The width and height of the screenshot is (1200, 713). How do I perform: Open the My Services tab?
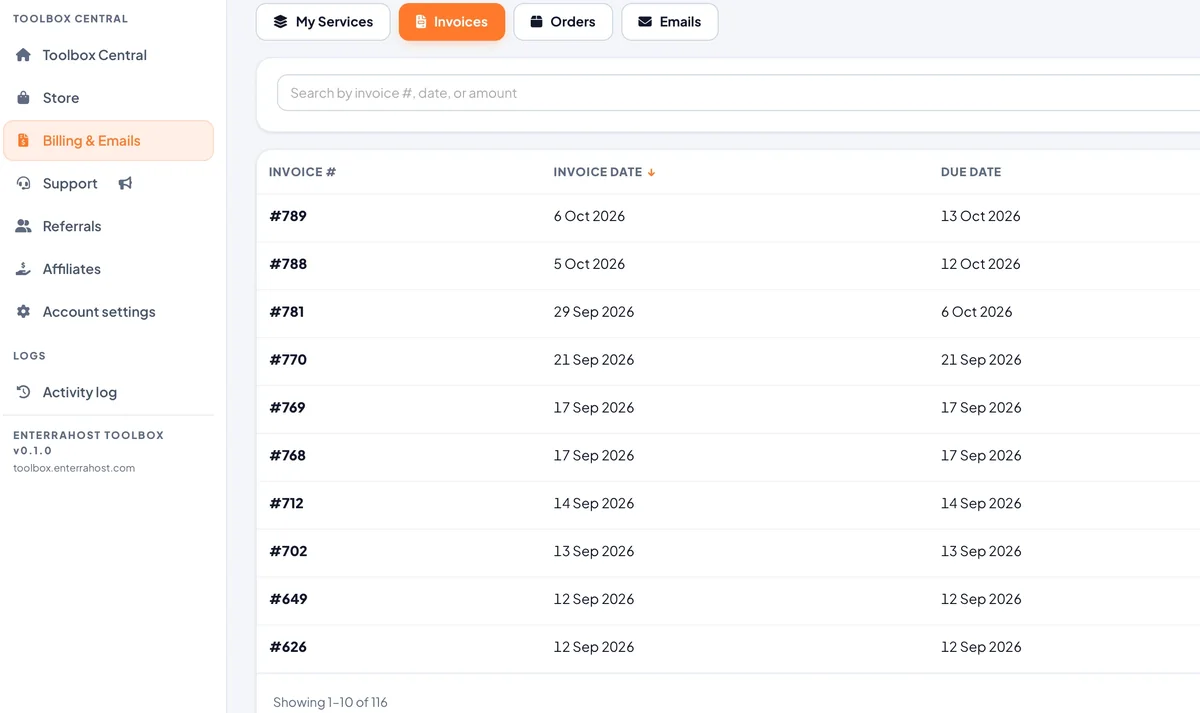(323, 22)
